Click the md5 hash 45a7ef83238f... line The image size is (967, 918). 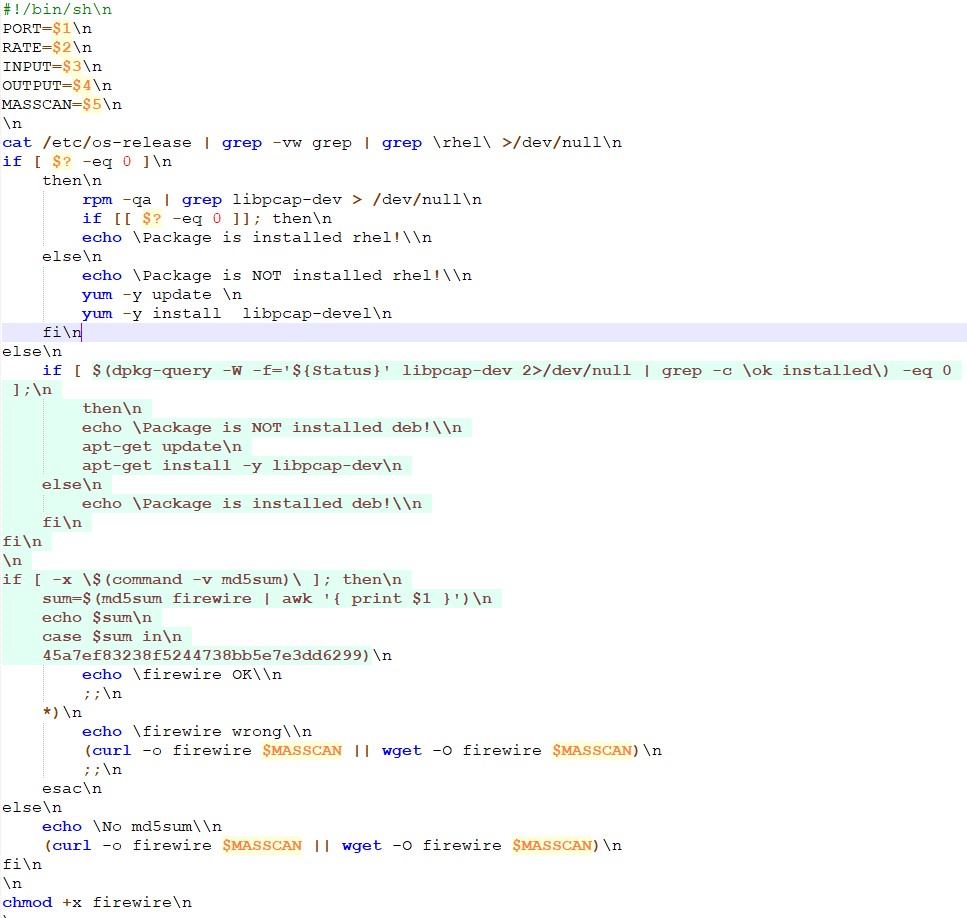coord(217,655)
